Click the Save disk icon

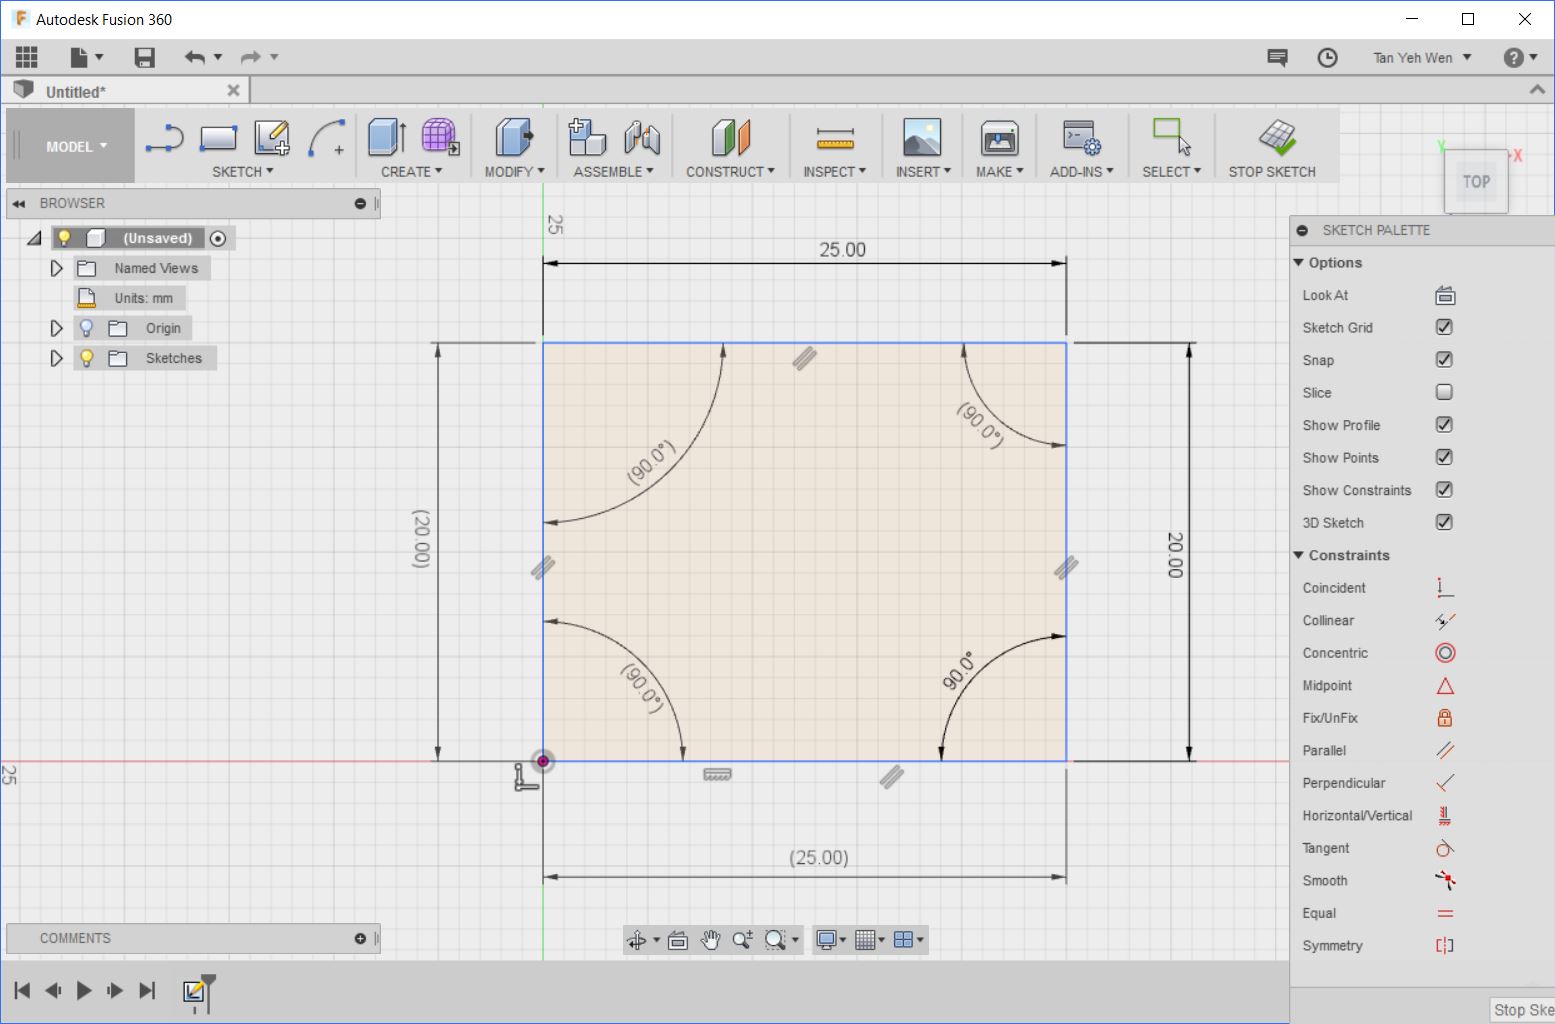(145, 57)
